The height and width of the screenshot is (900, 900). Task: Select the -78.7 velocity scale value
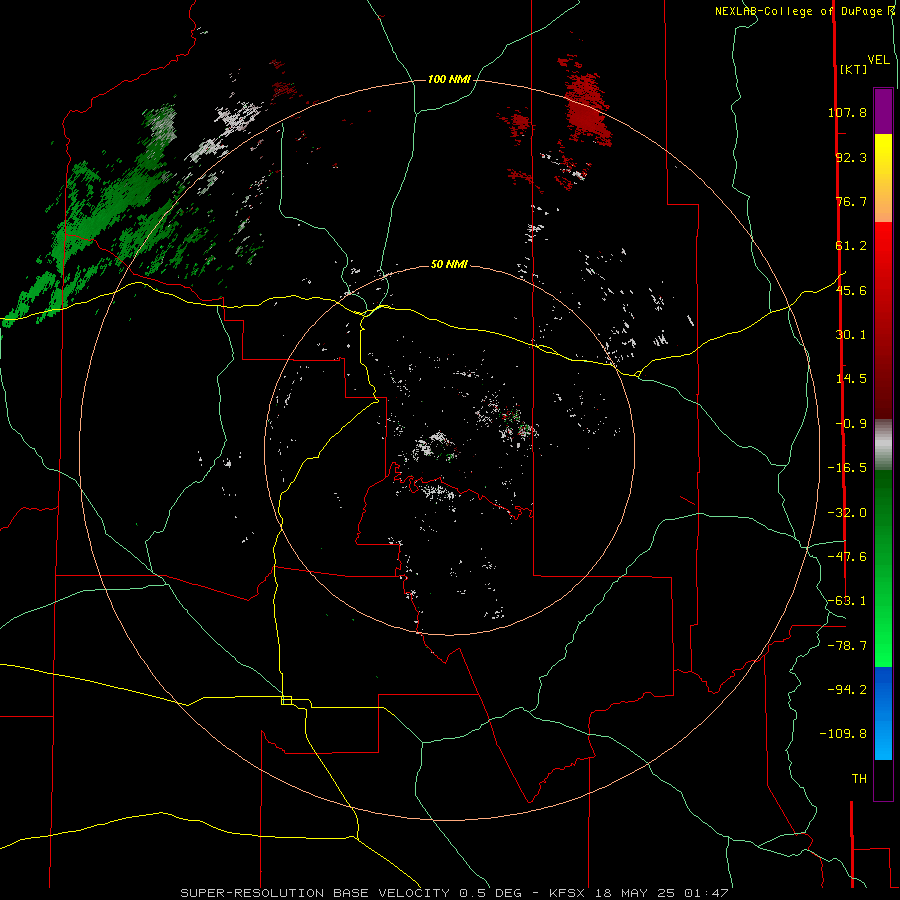pyautogui.click(x=847, y=646)
